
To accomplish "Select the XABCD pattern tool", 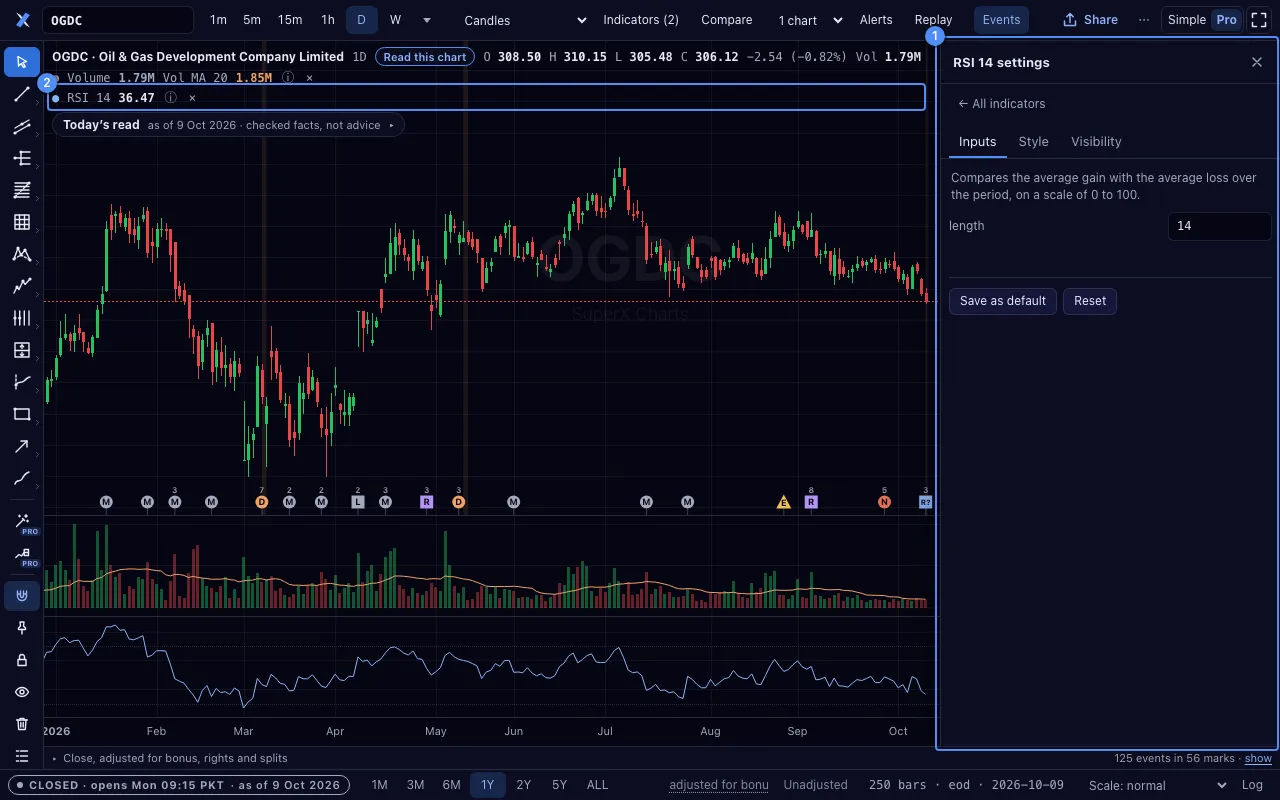I will click(x=22, y=254).
